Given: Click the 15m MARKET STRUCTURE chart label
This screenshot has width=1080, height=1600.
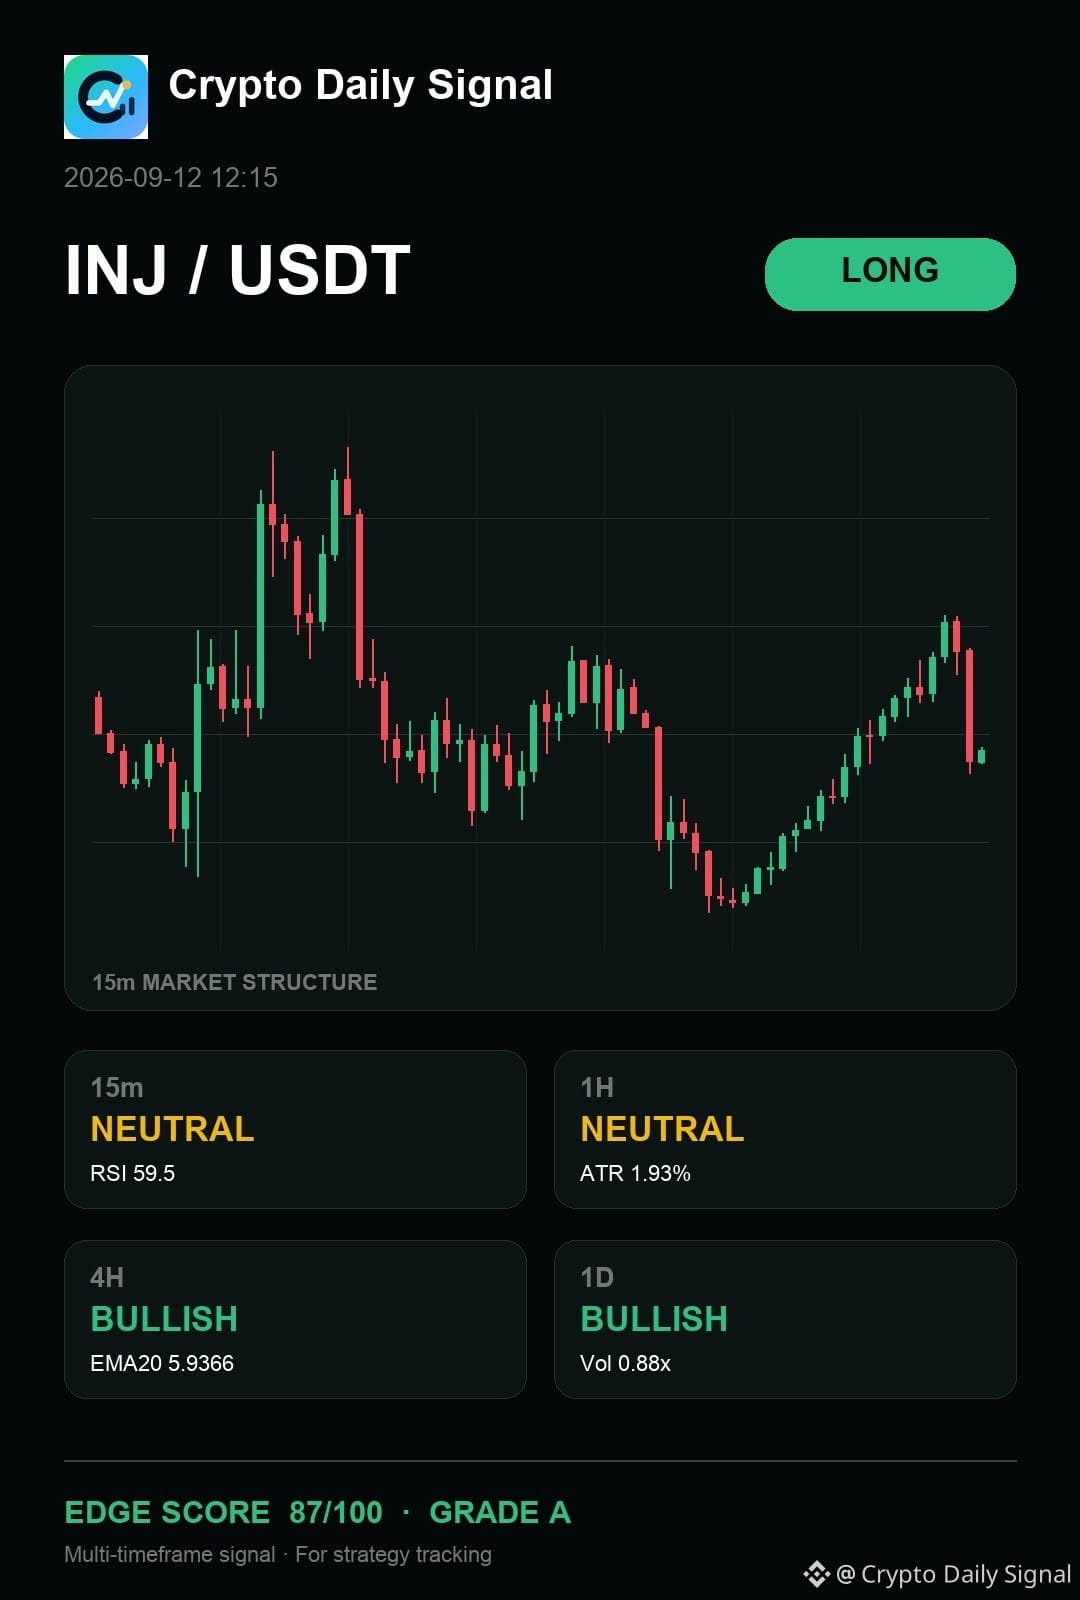Looking at the screenshot, I should 235,982.
